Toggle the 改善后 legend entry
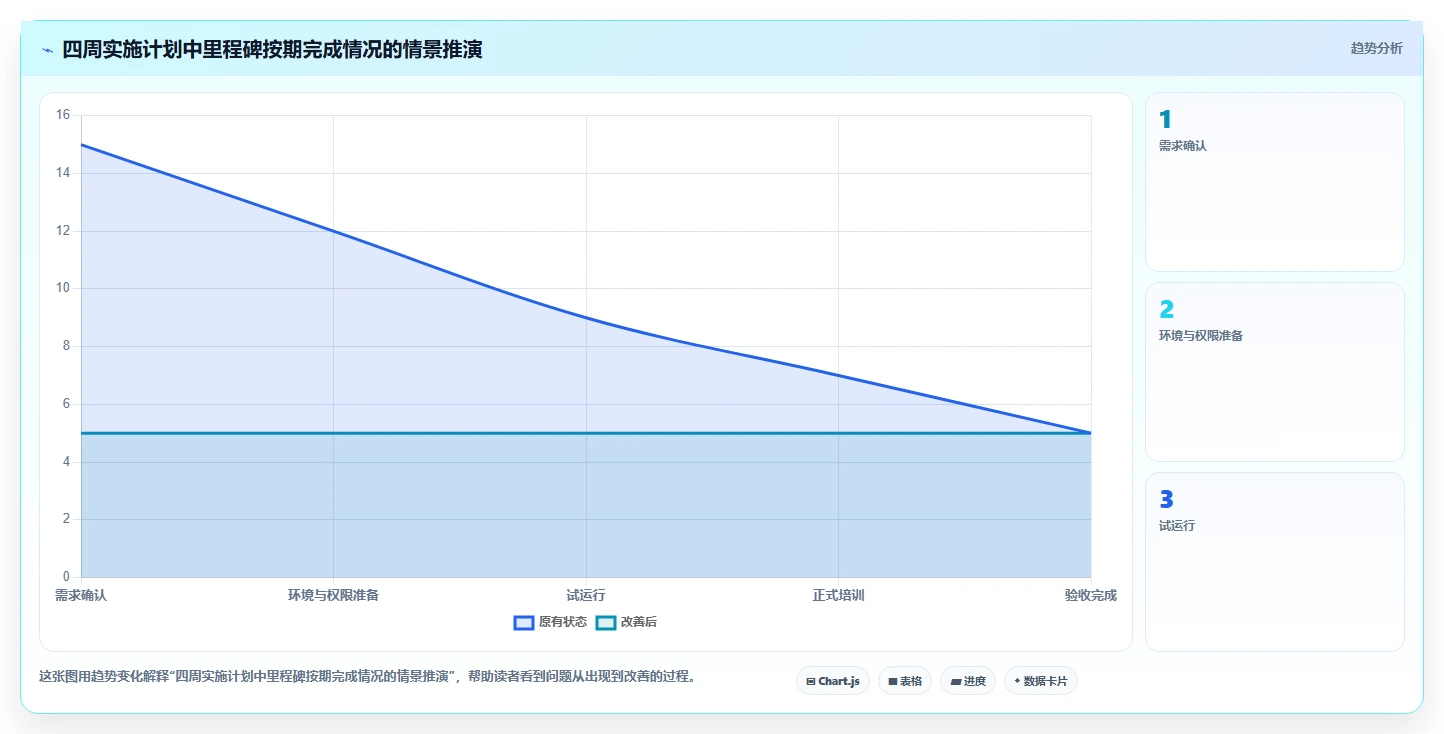1444x734 pixels. (x=626, y=622)
